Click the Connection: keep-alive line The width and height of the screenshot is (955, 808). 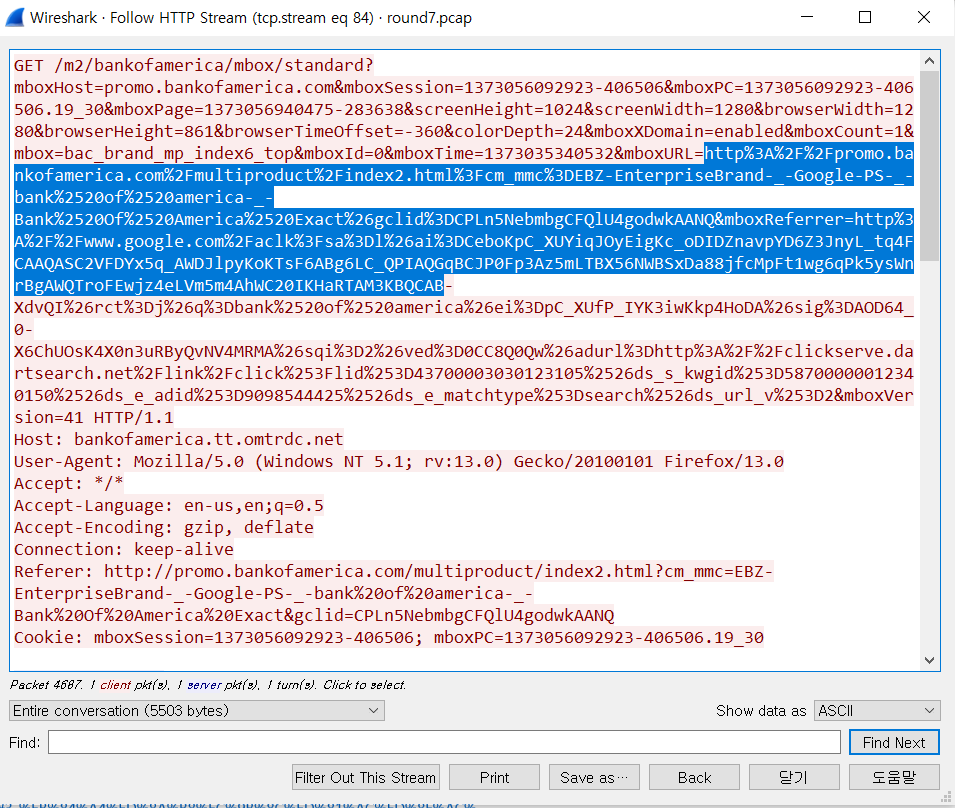(124, 549)
